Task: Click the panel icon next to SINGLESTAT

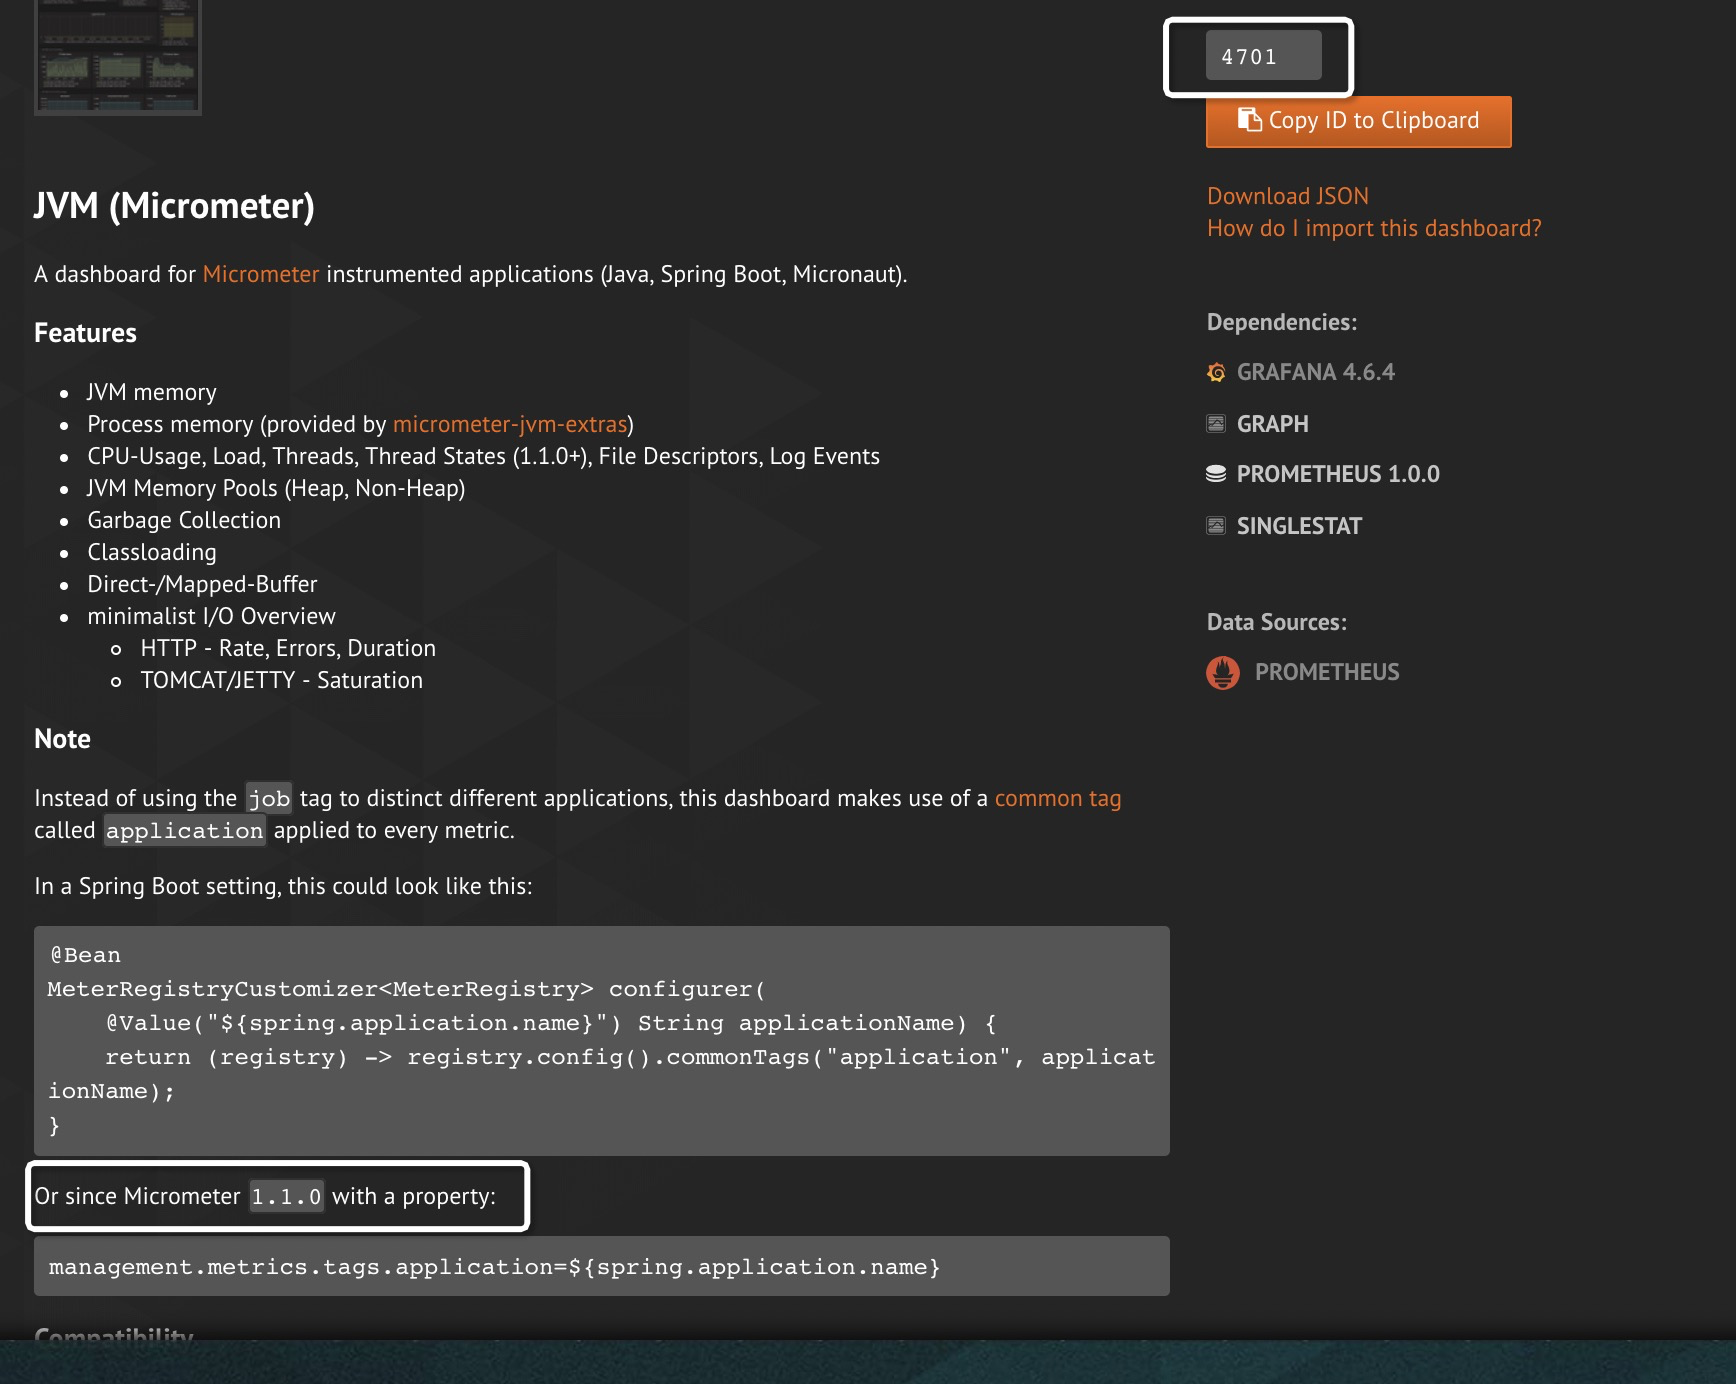Action: coord(1216,526)
